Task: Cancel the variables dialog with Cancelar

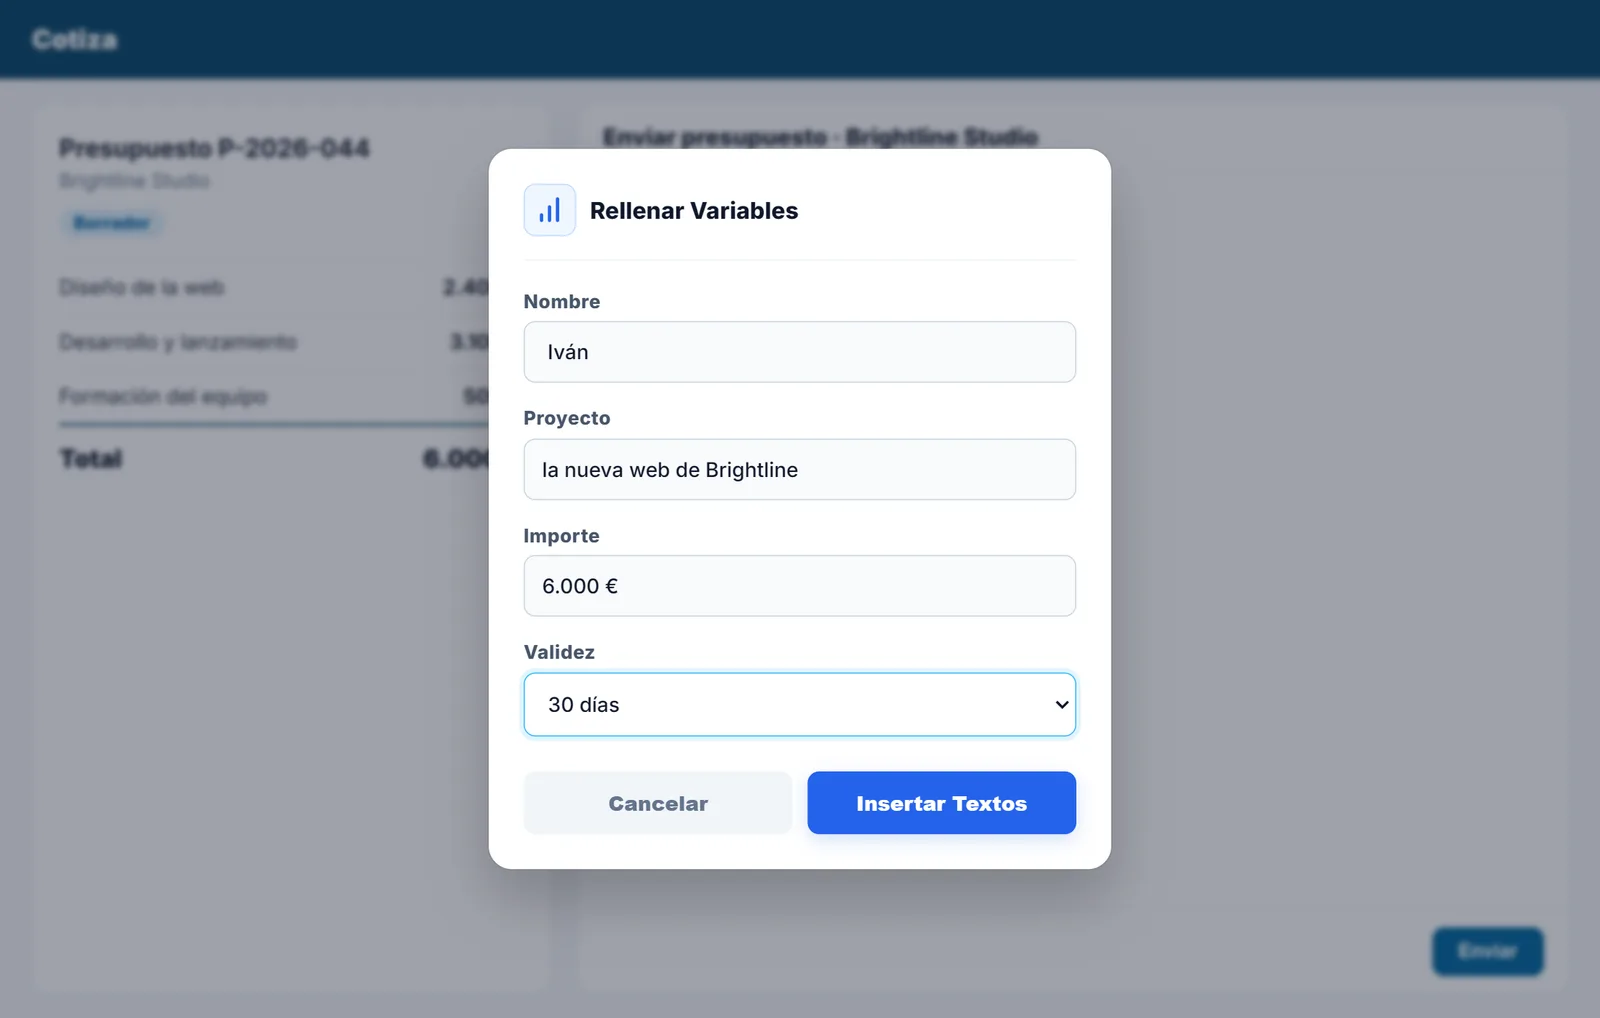Action: pos(658,803)
